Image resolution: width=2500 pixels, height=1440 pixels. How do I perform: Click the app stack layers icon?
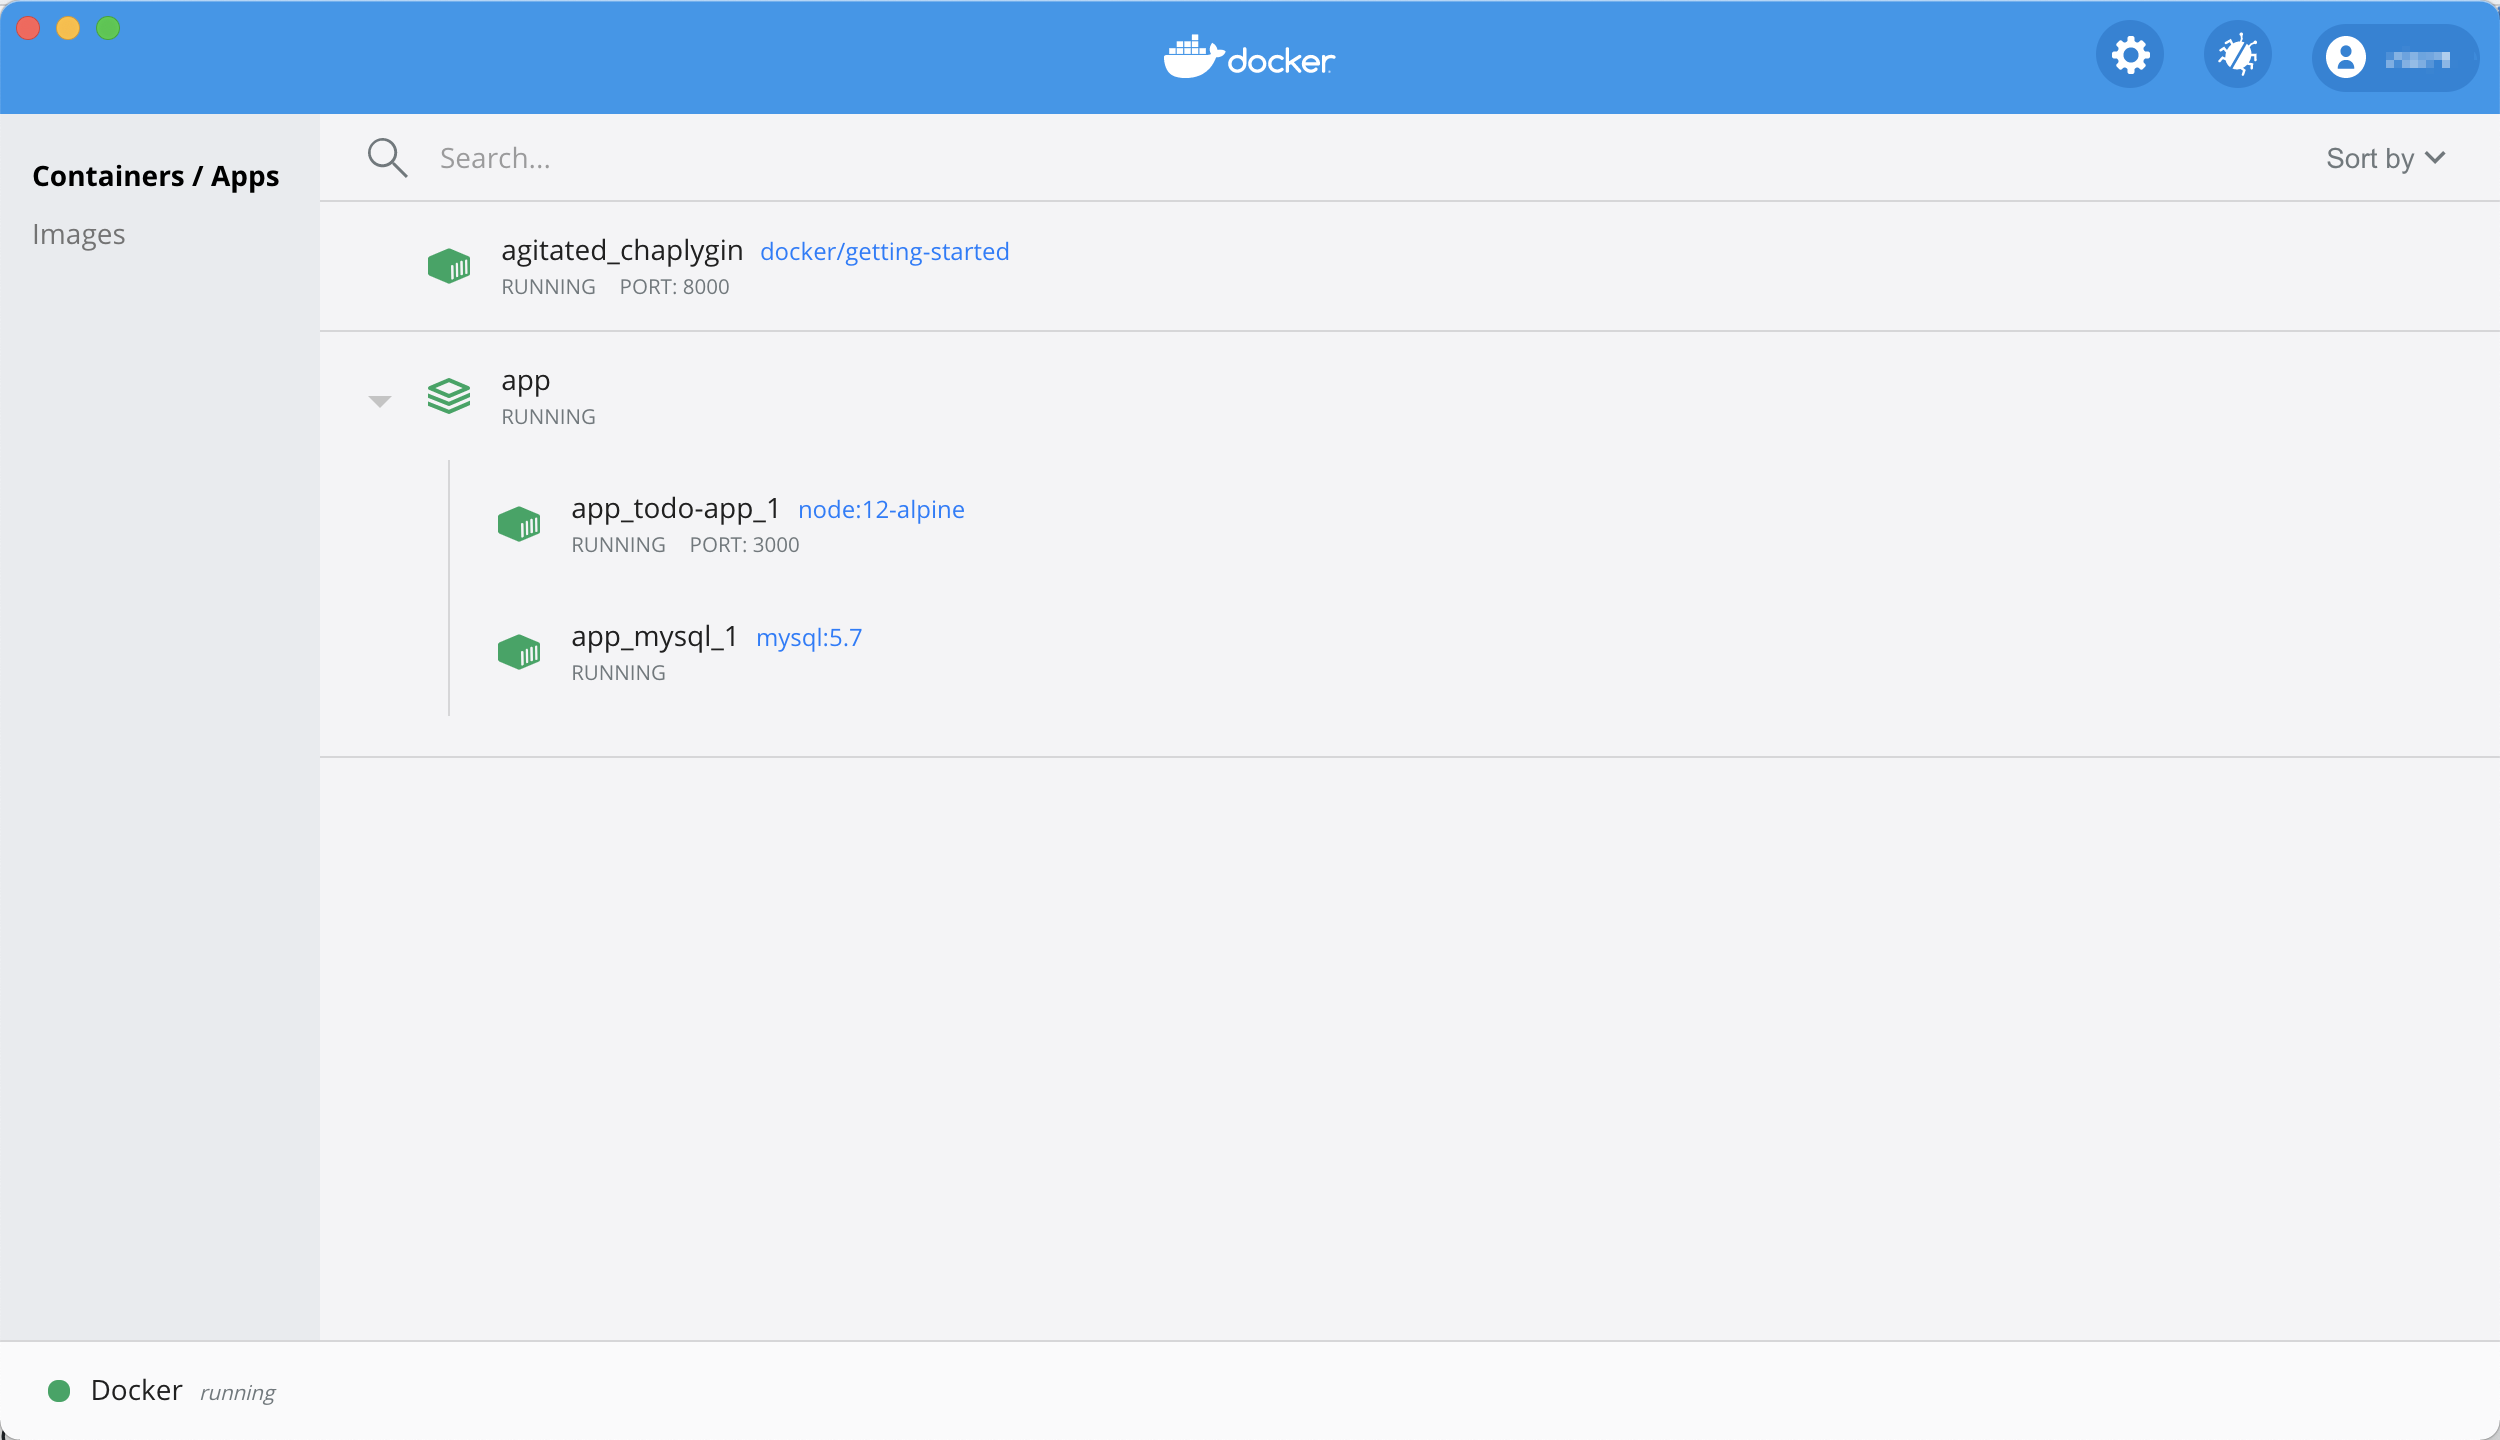pos(449,396)
